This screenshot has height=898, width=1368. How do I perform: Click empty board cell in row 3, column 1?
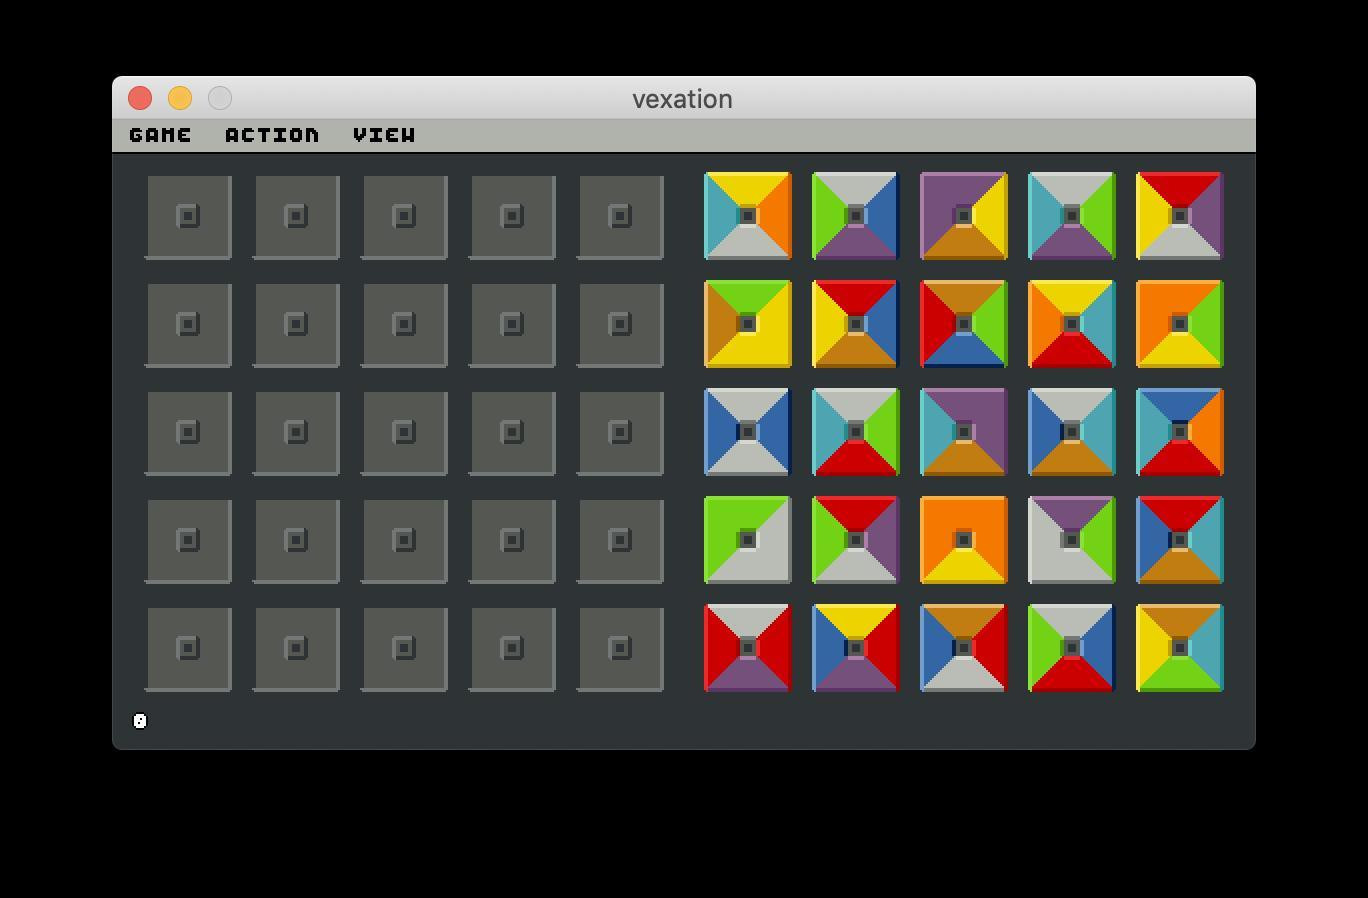(188, 433)
